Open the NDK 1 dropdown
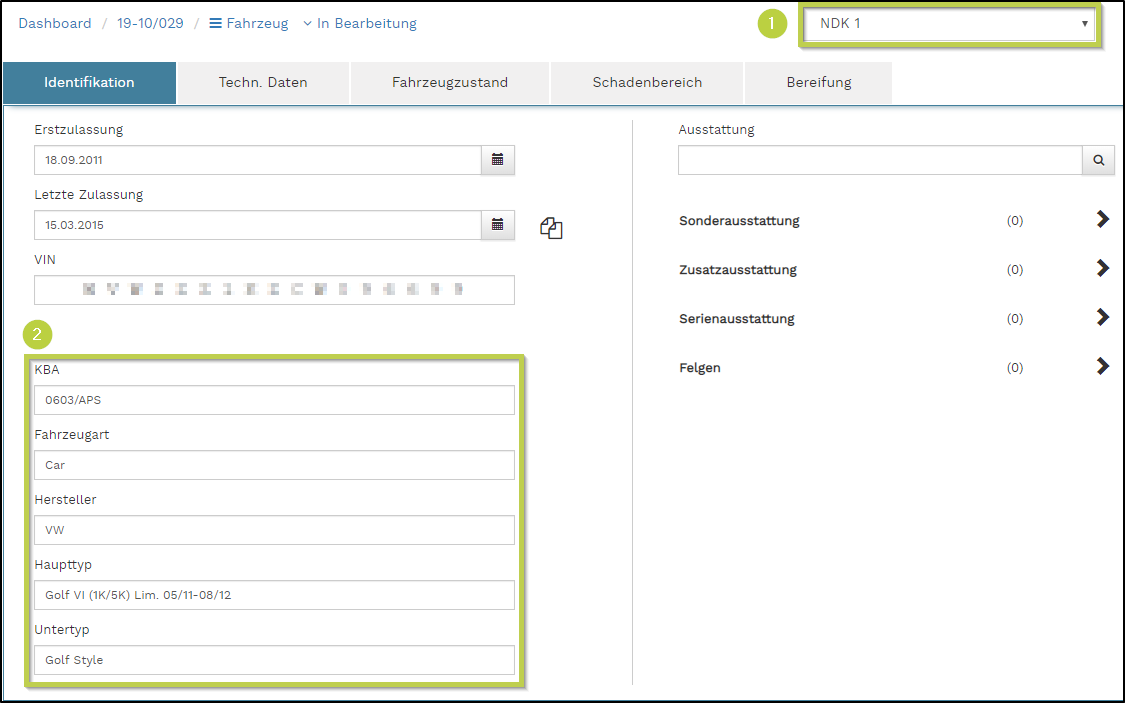The height and width of the screenshot is (703, 1125). [950, 23]
